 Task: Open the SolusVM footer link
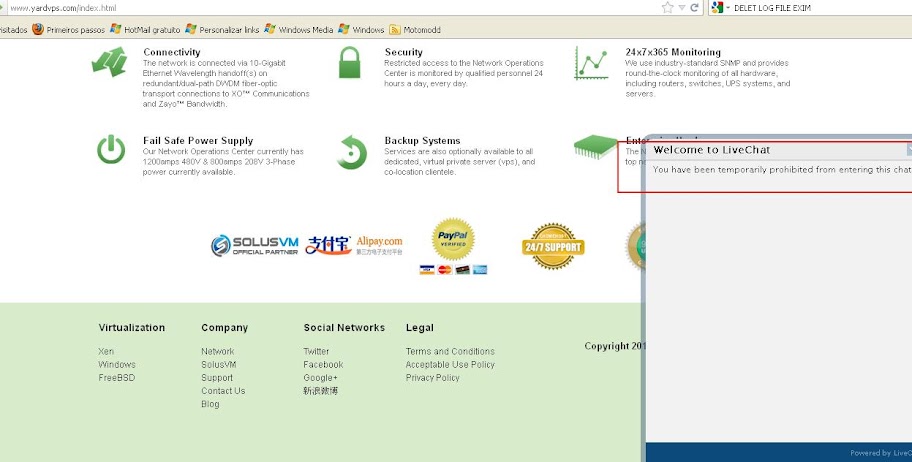click(x=219, y=364)
